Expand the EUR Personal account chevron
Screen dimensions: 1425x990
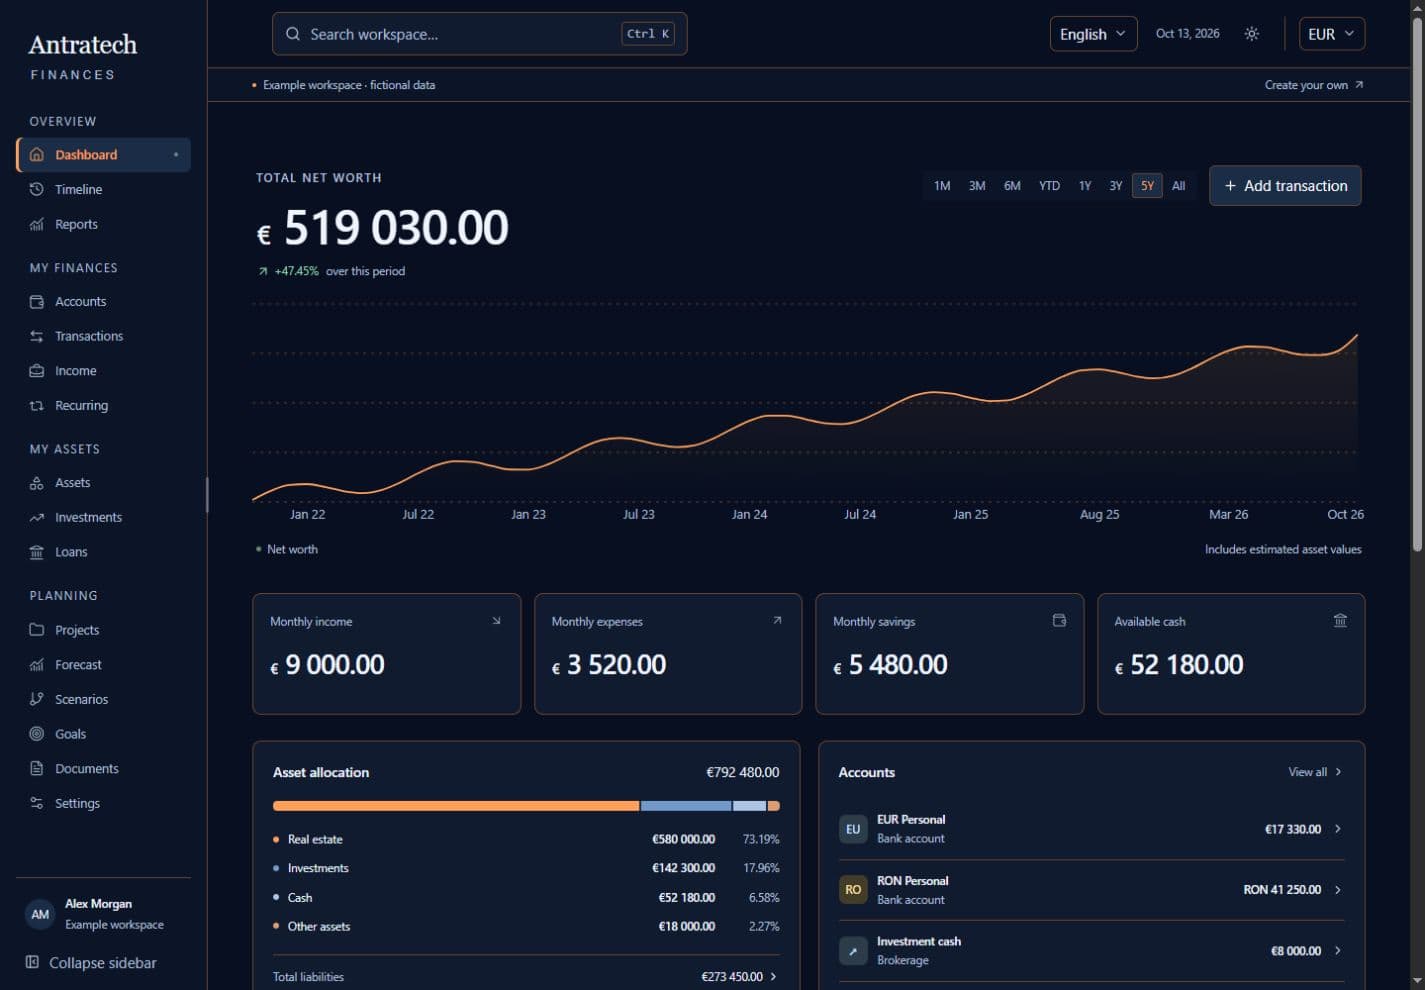[1338, 829]
